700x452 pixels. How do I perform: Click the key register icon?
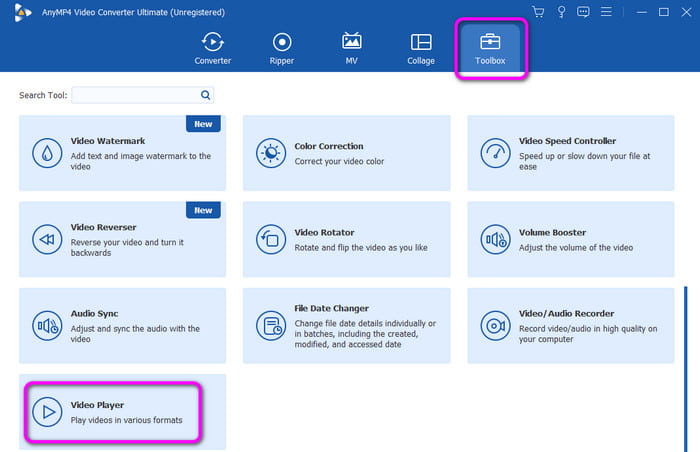click(x=561, y=12)
